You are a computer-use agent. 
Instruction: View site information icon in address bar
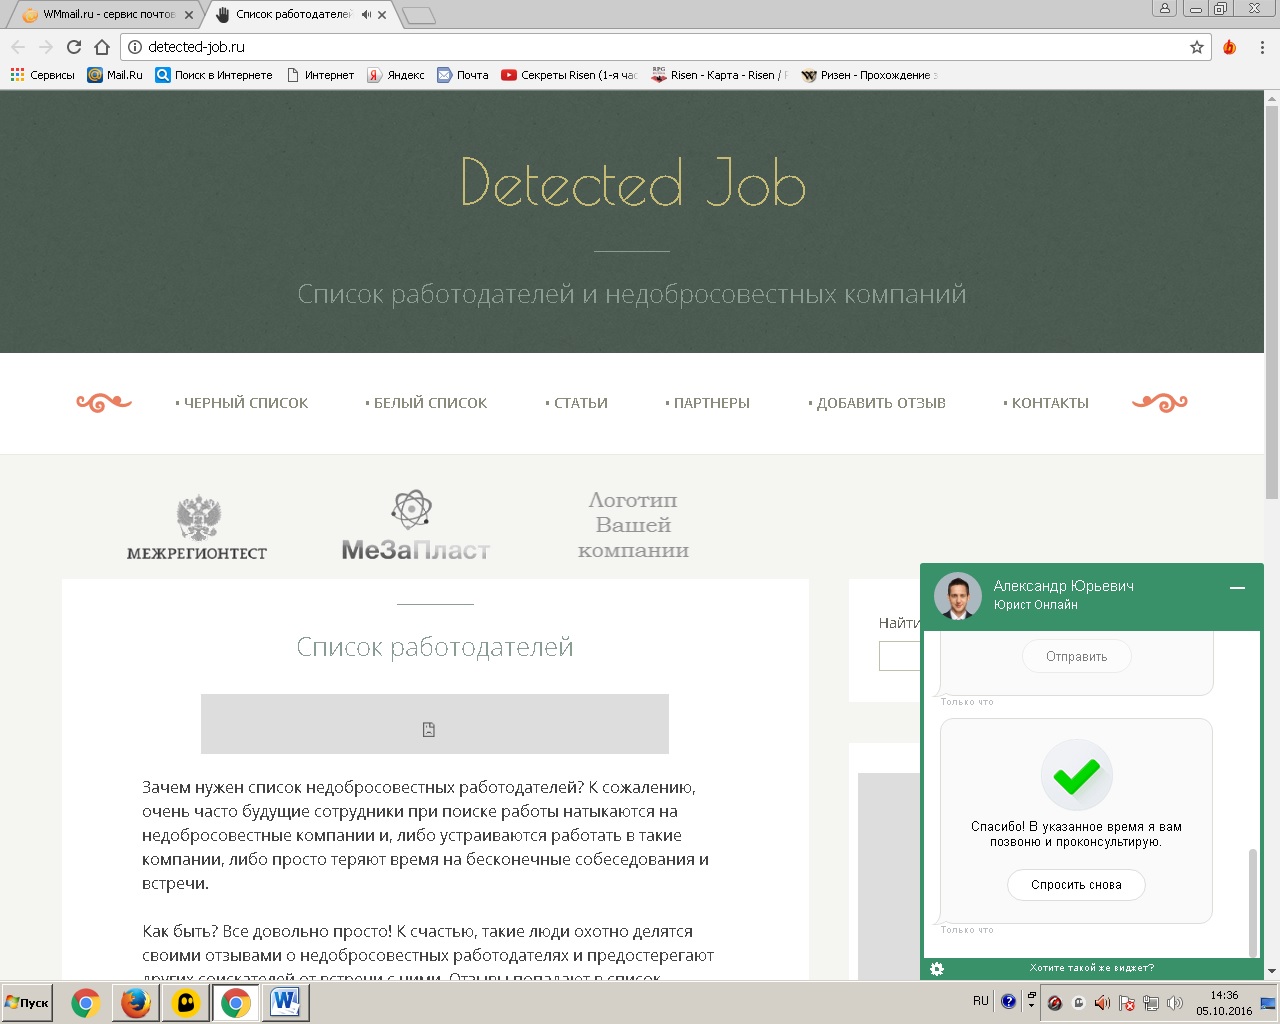pos(135,47)
